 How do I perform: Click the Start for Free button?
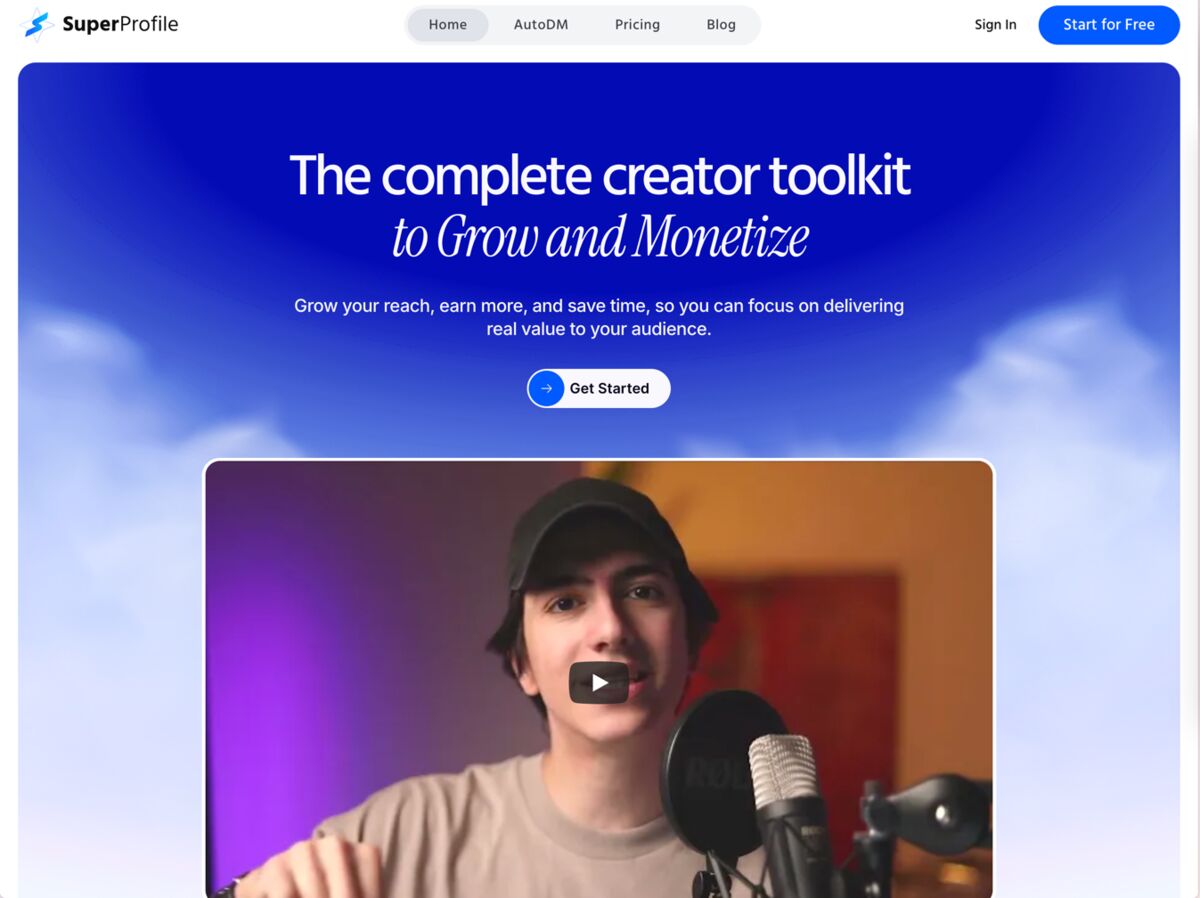tap(1109, 25)
